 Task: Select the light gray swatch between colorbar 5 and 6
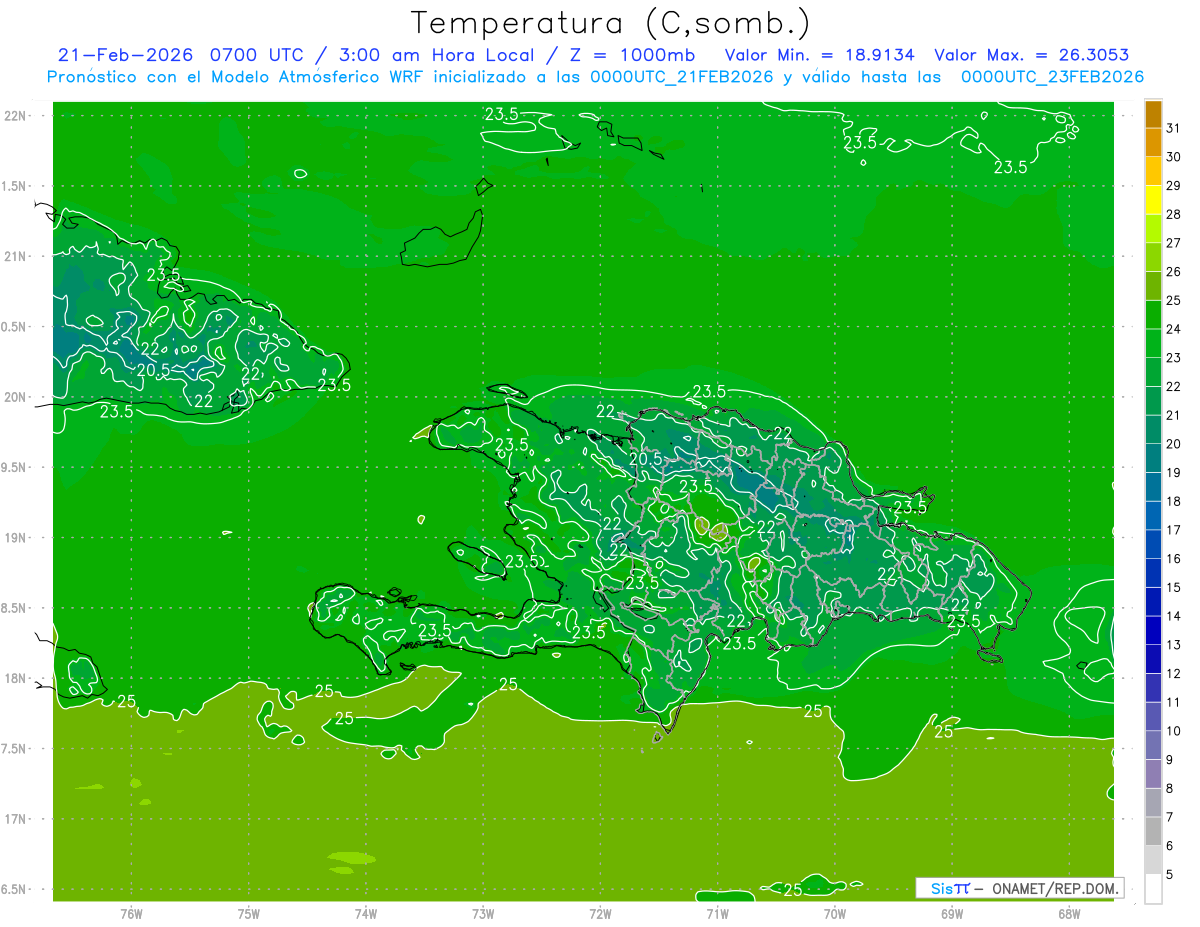pyautogui.click(x=1153, y=860)
